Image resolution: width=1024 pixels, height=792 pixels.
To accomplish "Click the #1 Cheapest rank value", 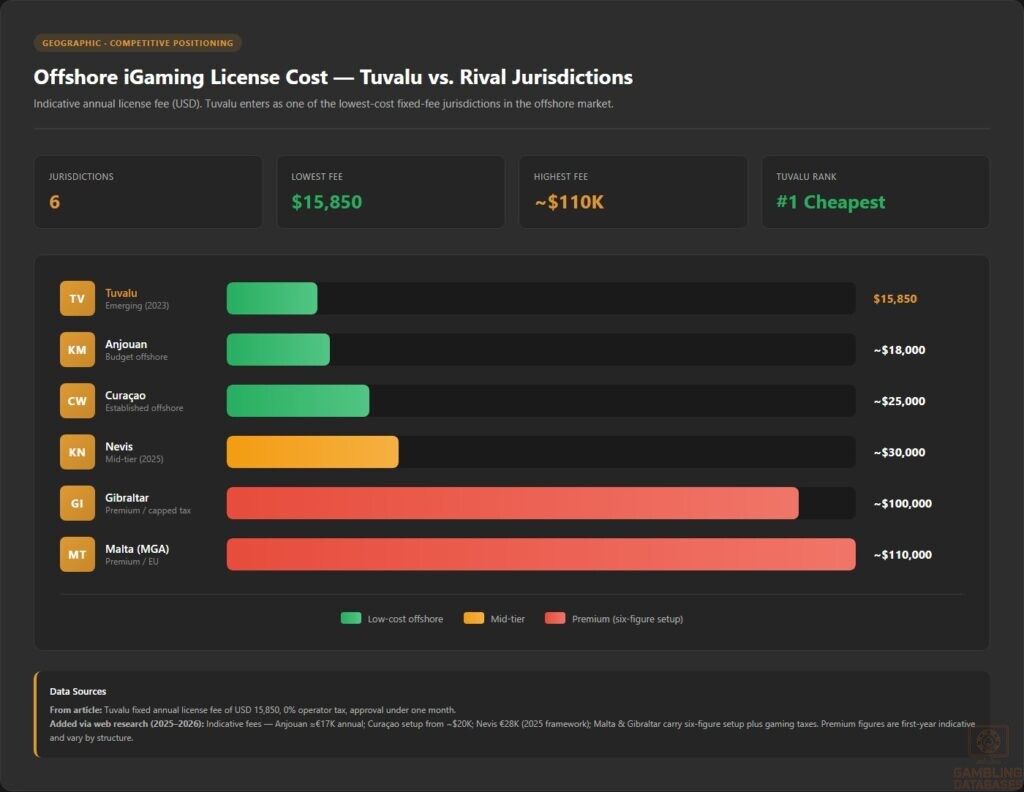I will [831, 202].
